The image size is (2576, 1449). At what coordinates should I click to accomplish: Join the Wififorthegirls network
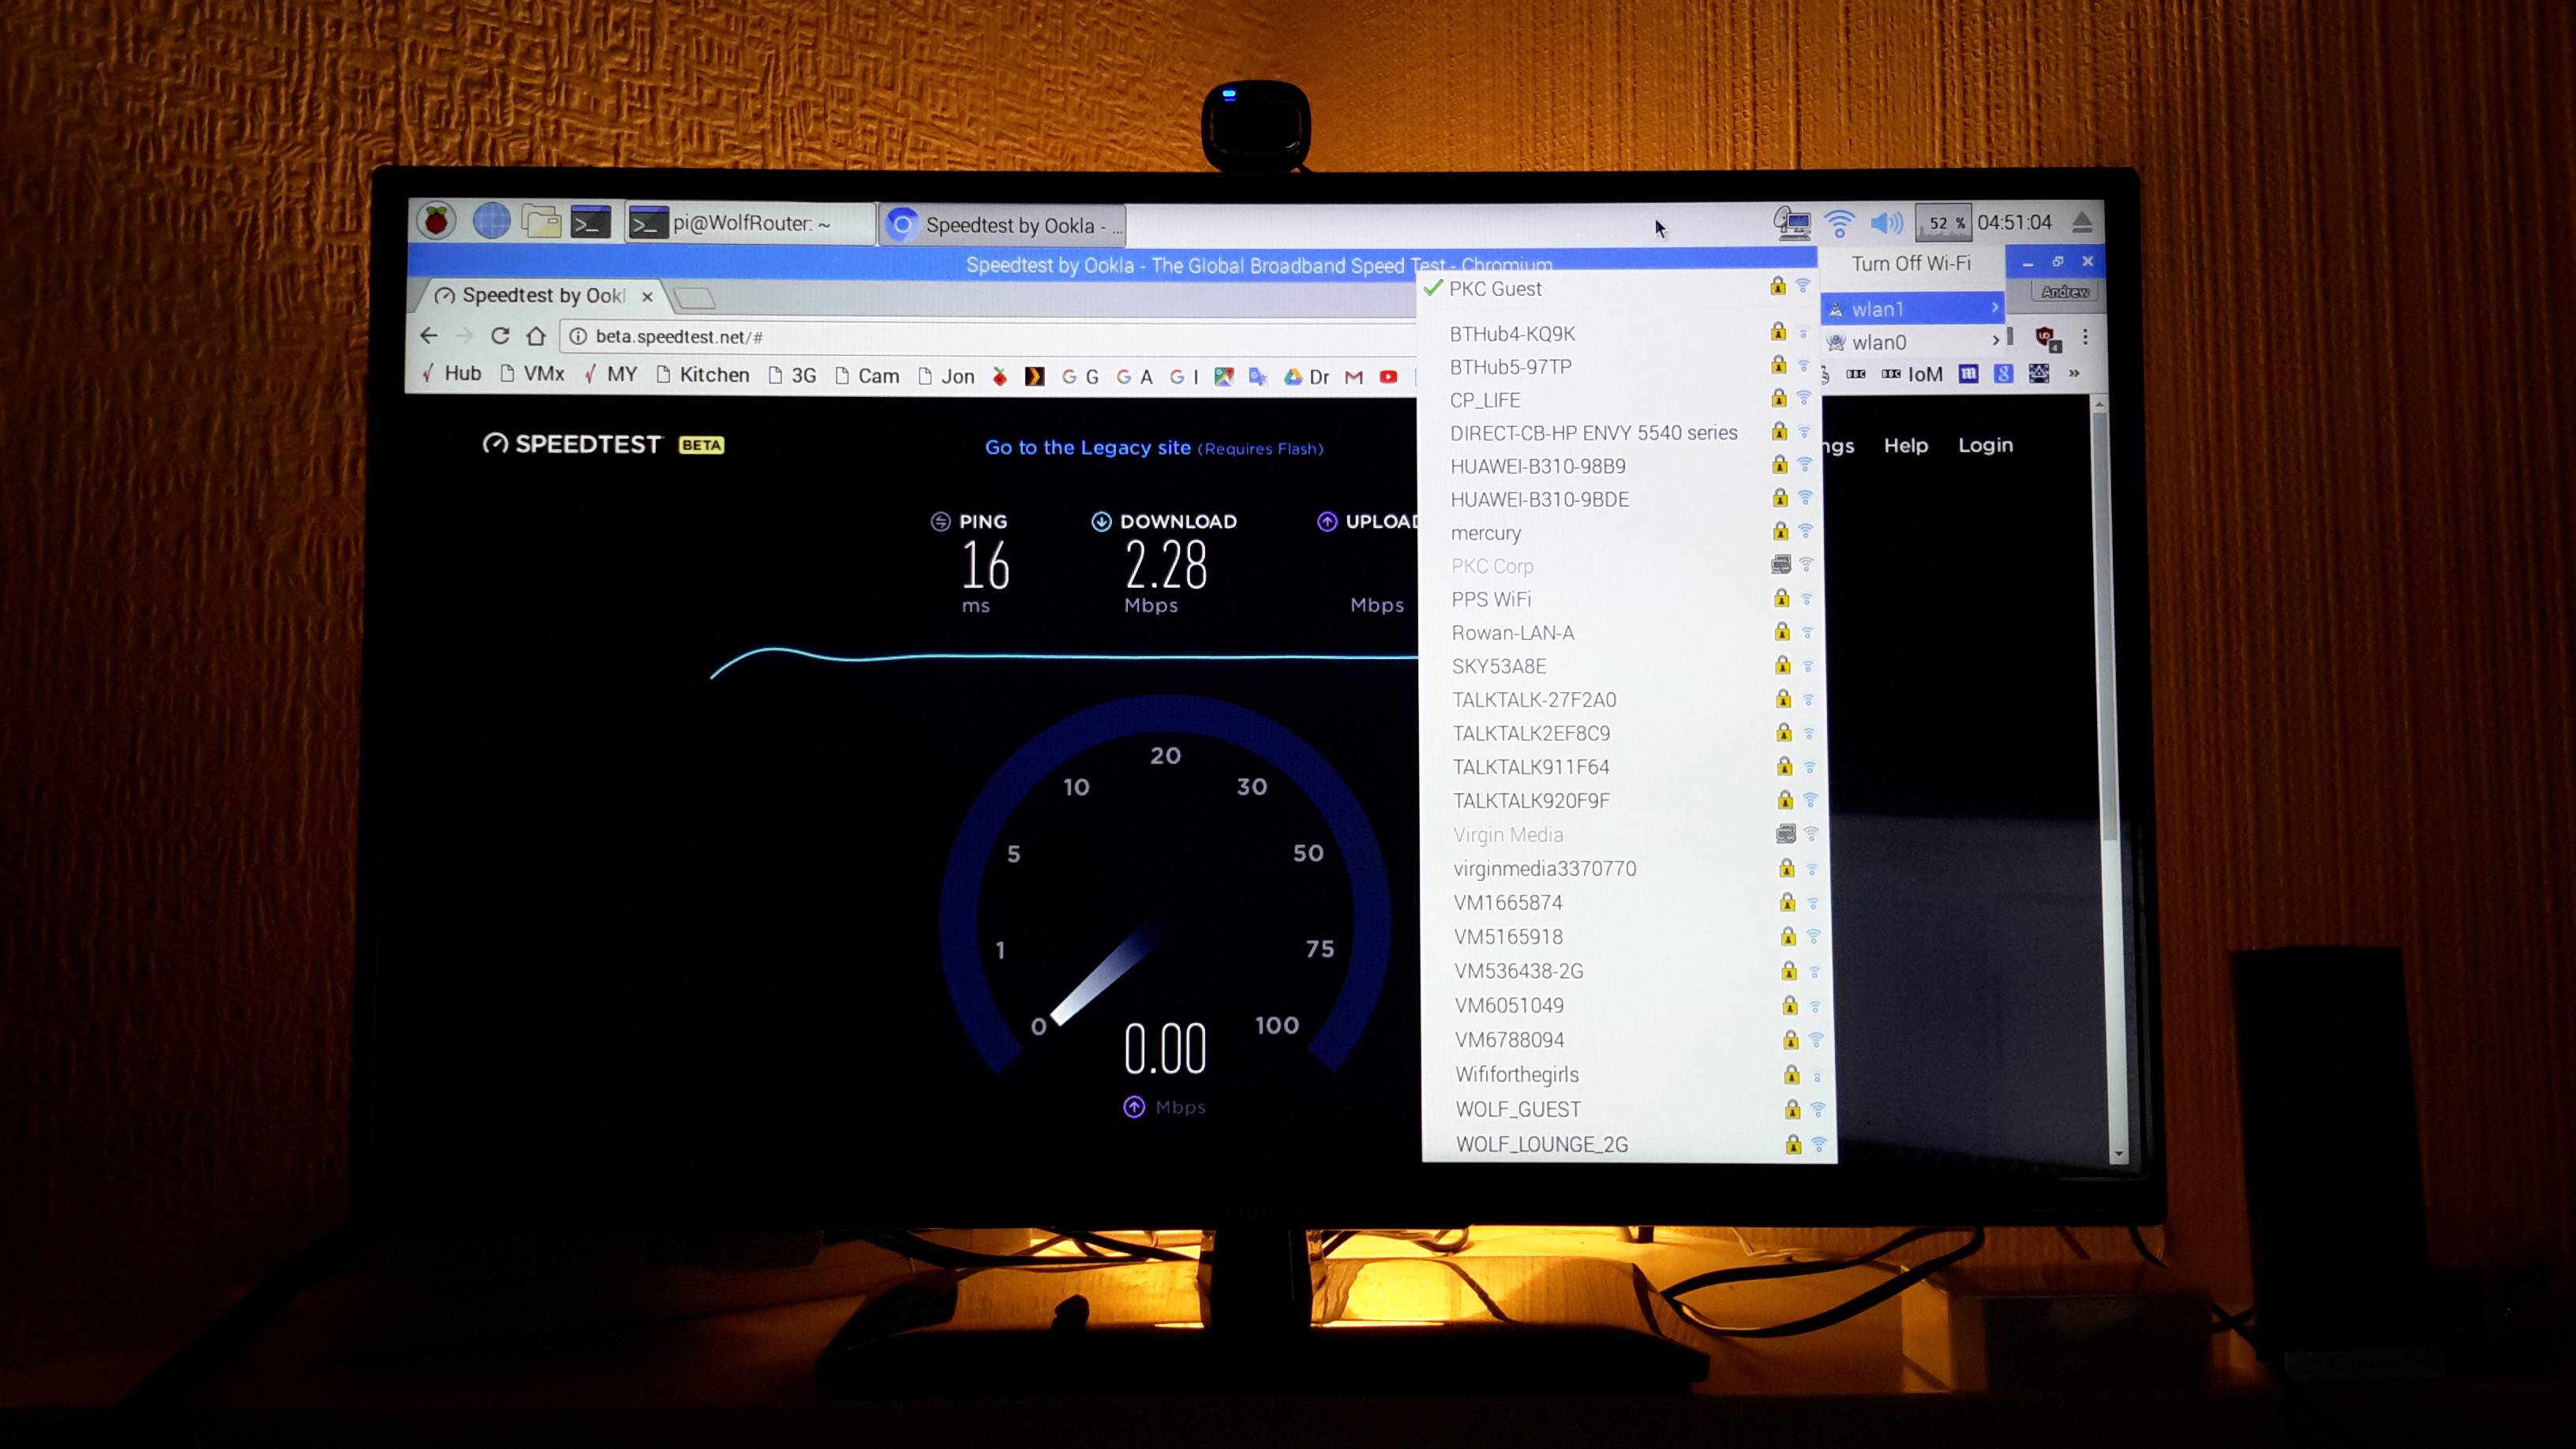click(1629, 1074)
